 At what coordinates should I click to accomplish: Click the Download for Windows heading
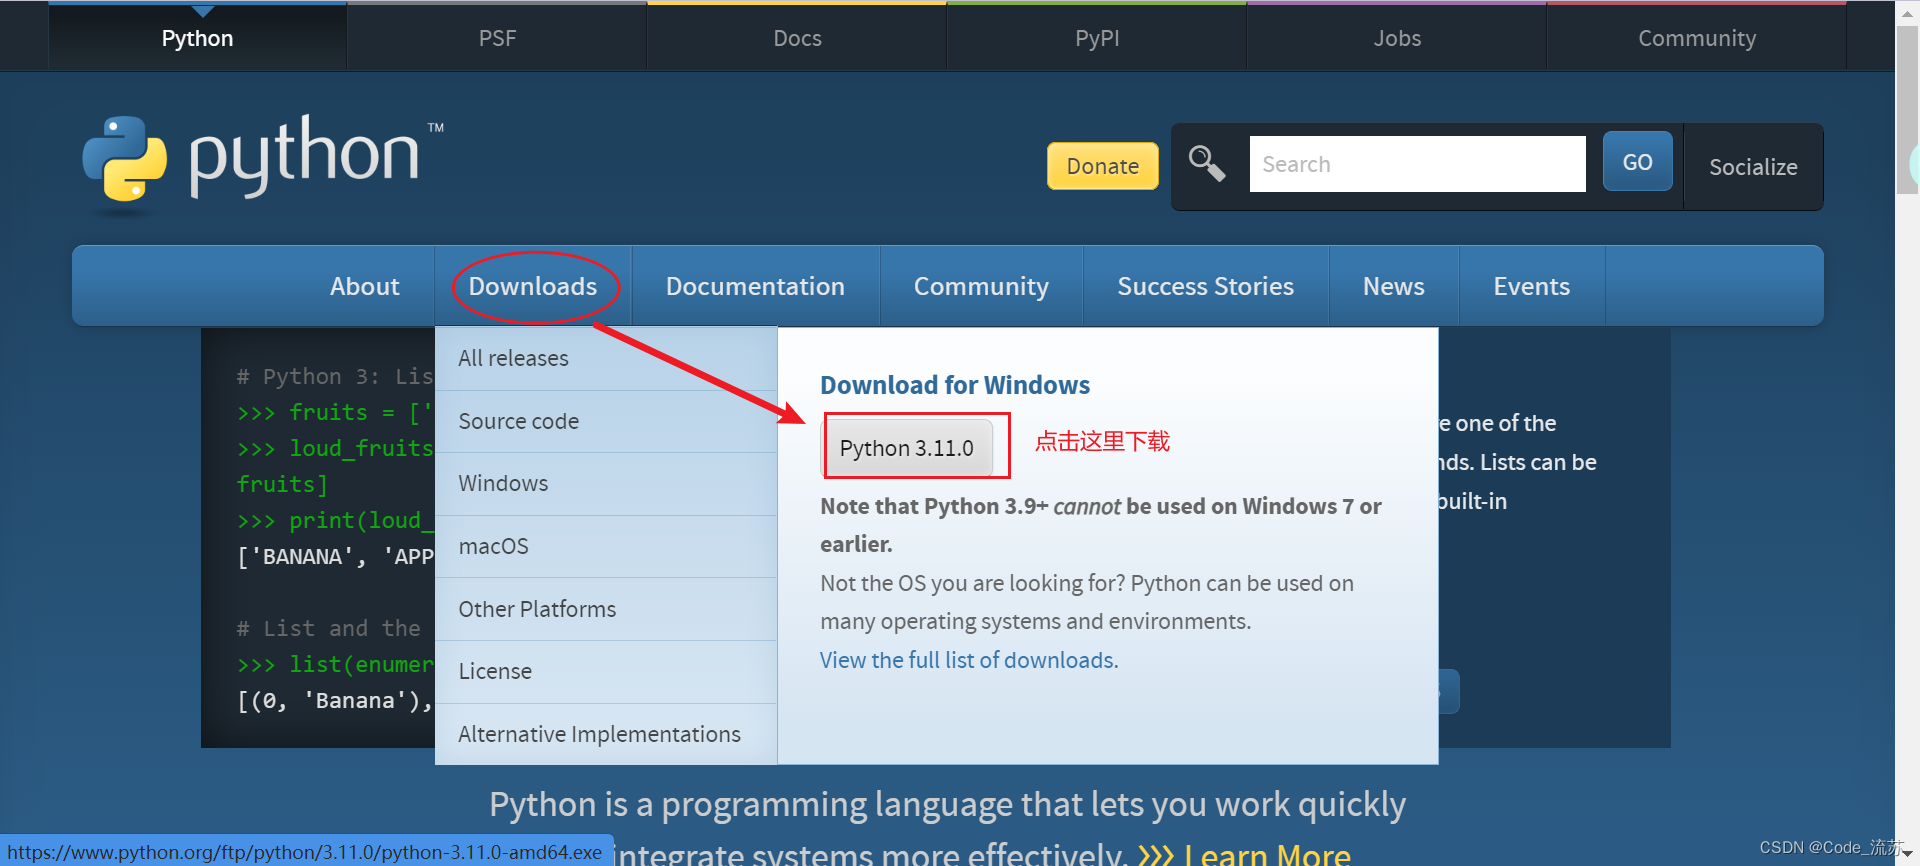[x=955, y=385]
